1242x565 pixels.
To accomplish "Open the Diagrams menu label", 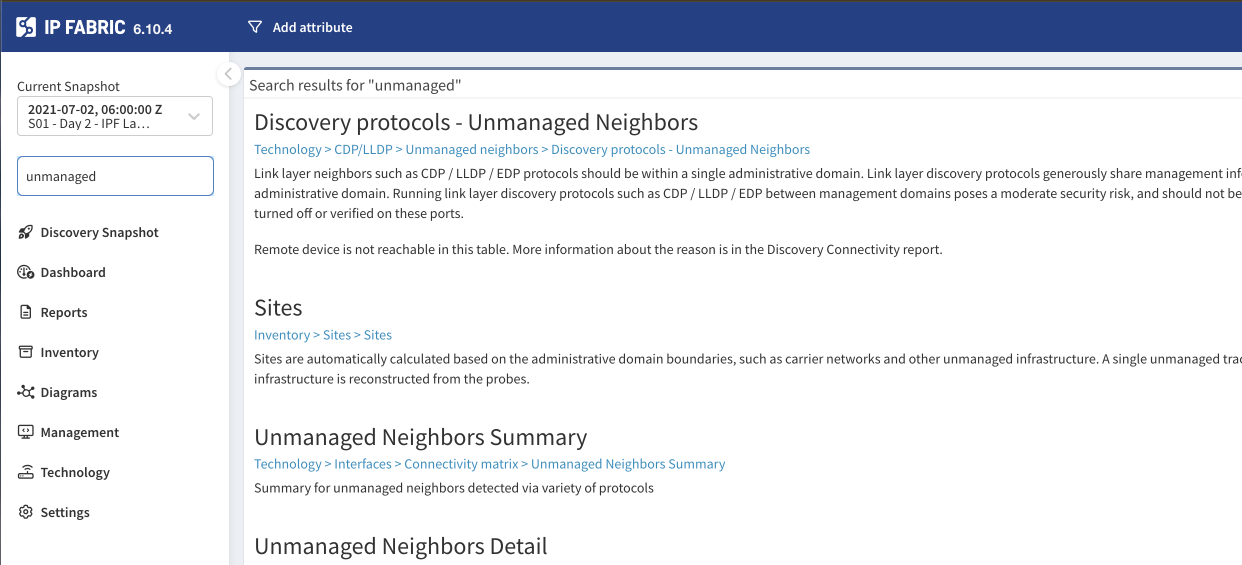I will coord(69,392).
